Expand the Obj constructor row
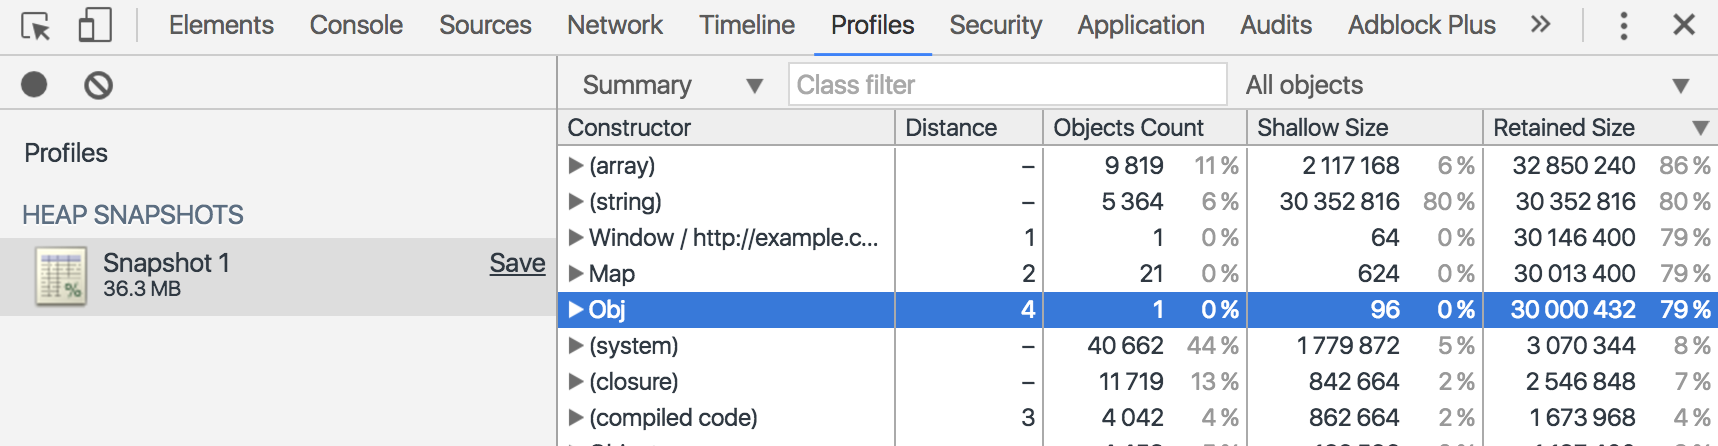The width and height of the screenshot is (1718, 446). point(575,309)
